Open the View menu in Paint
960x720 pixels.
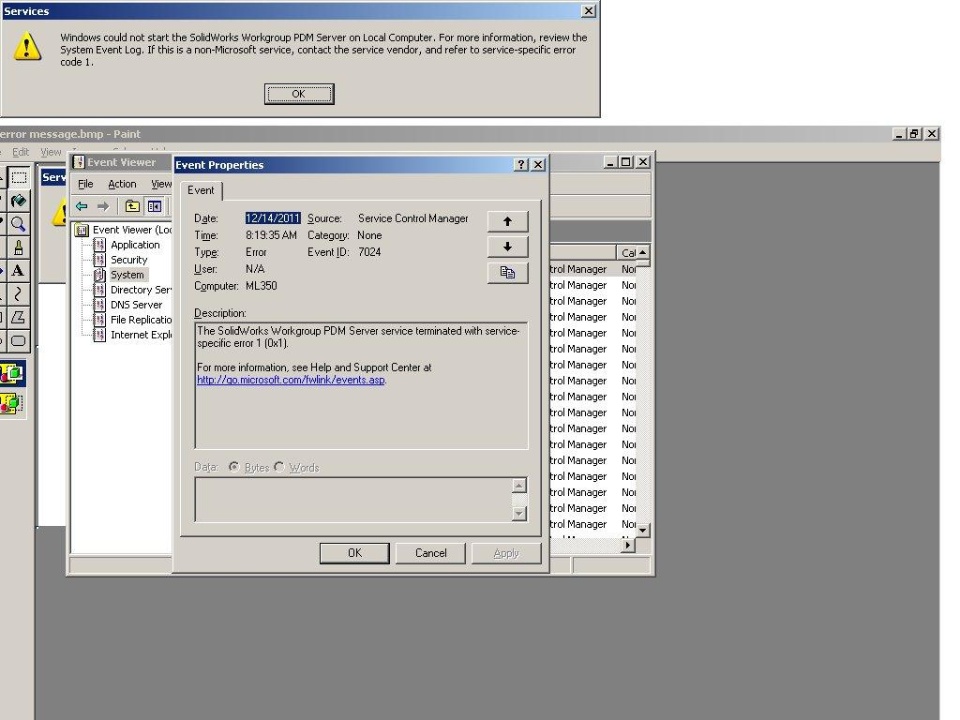[x=51, y=152]
